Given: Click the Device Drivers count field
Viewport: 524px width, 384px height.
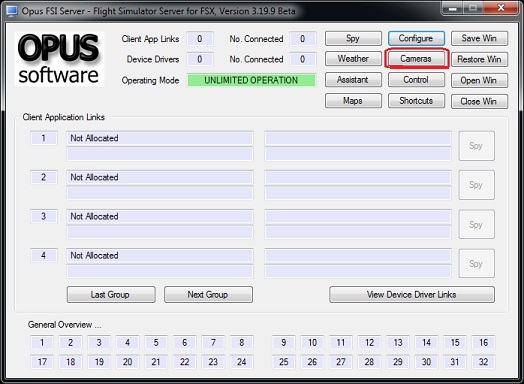Looking at the screenshot, I should pos(200,59).
